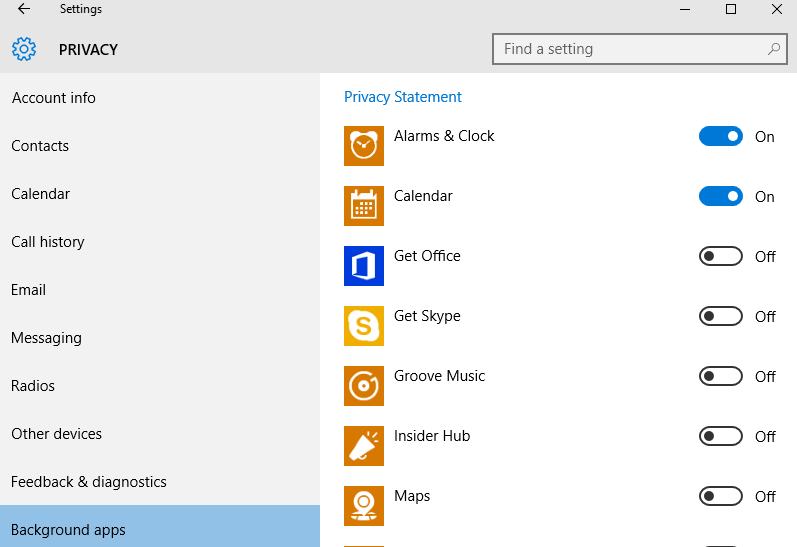Enable Insider Hub background toggle
Image resolution: width=797 pixels, height=547 pixels.
click(x=721, y=436)
